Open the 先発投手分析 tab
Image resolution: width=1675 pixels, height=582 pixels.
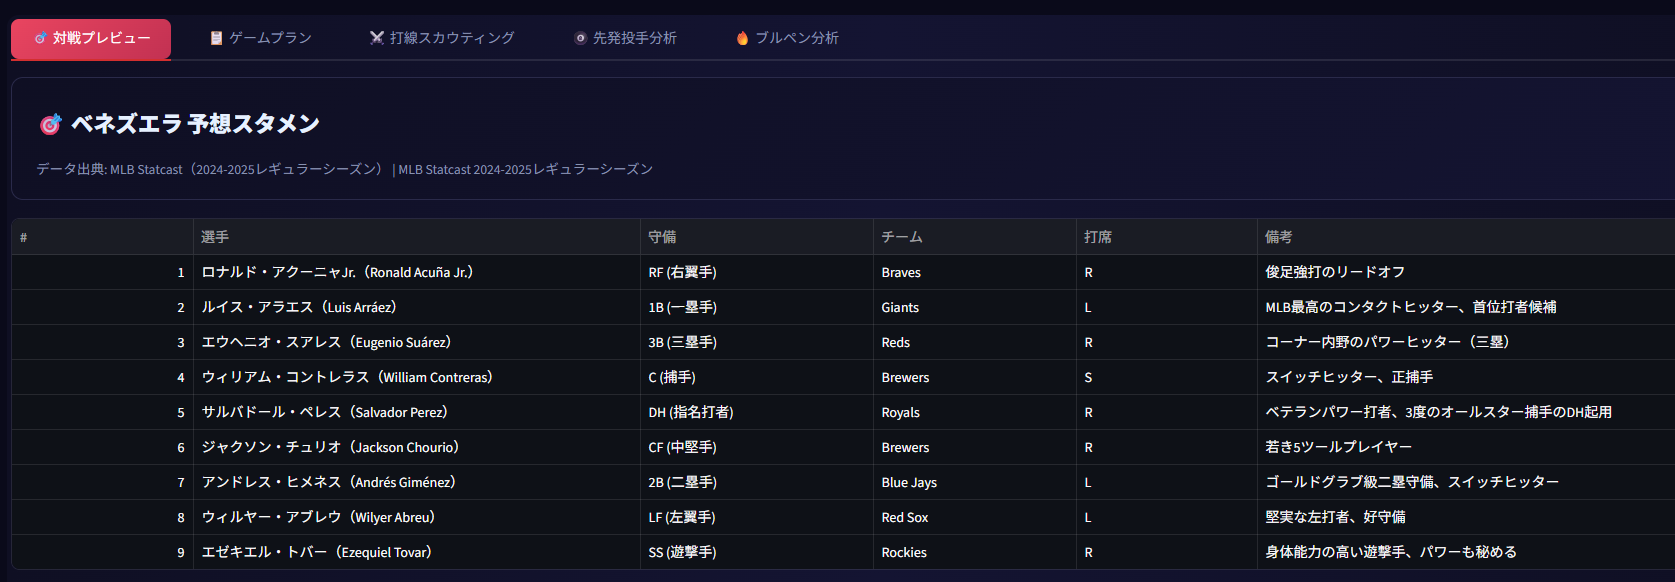point(625,38)
